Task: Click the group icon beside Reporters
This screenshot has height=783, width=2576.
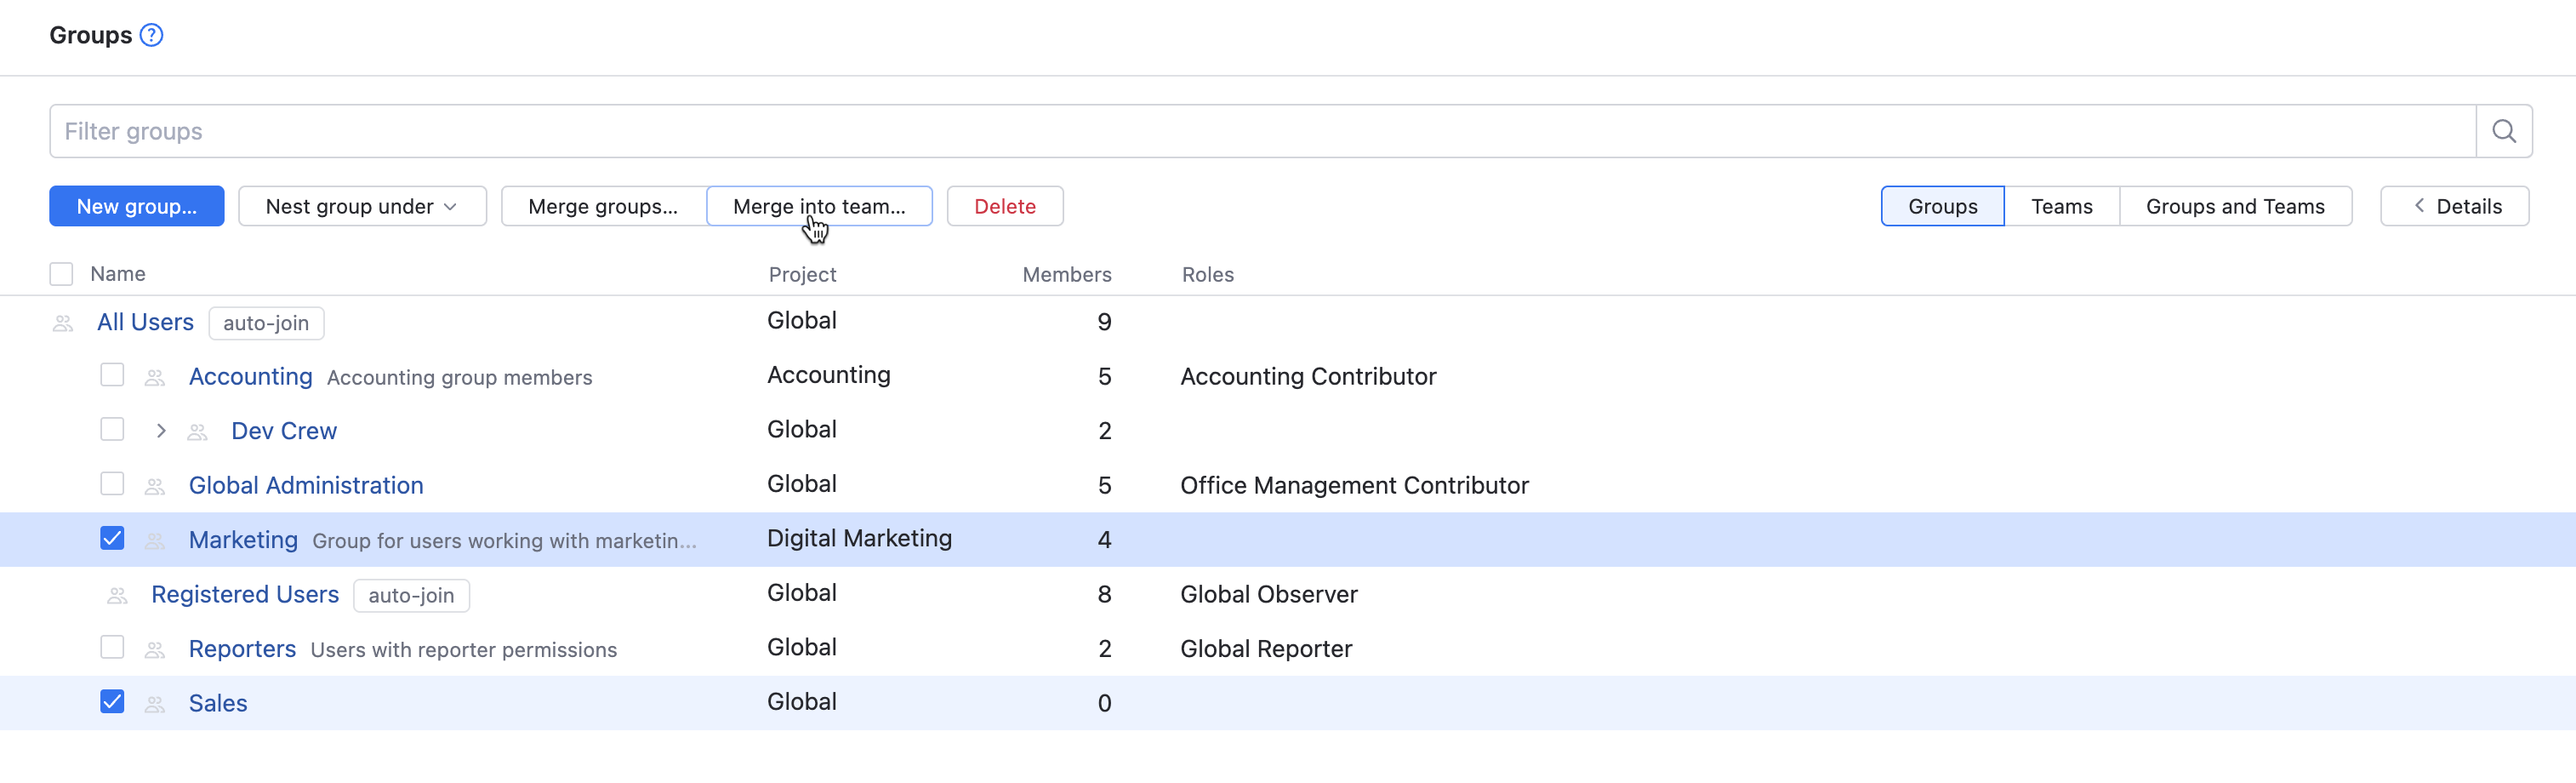Action: coord(155,650)
